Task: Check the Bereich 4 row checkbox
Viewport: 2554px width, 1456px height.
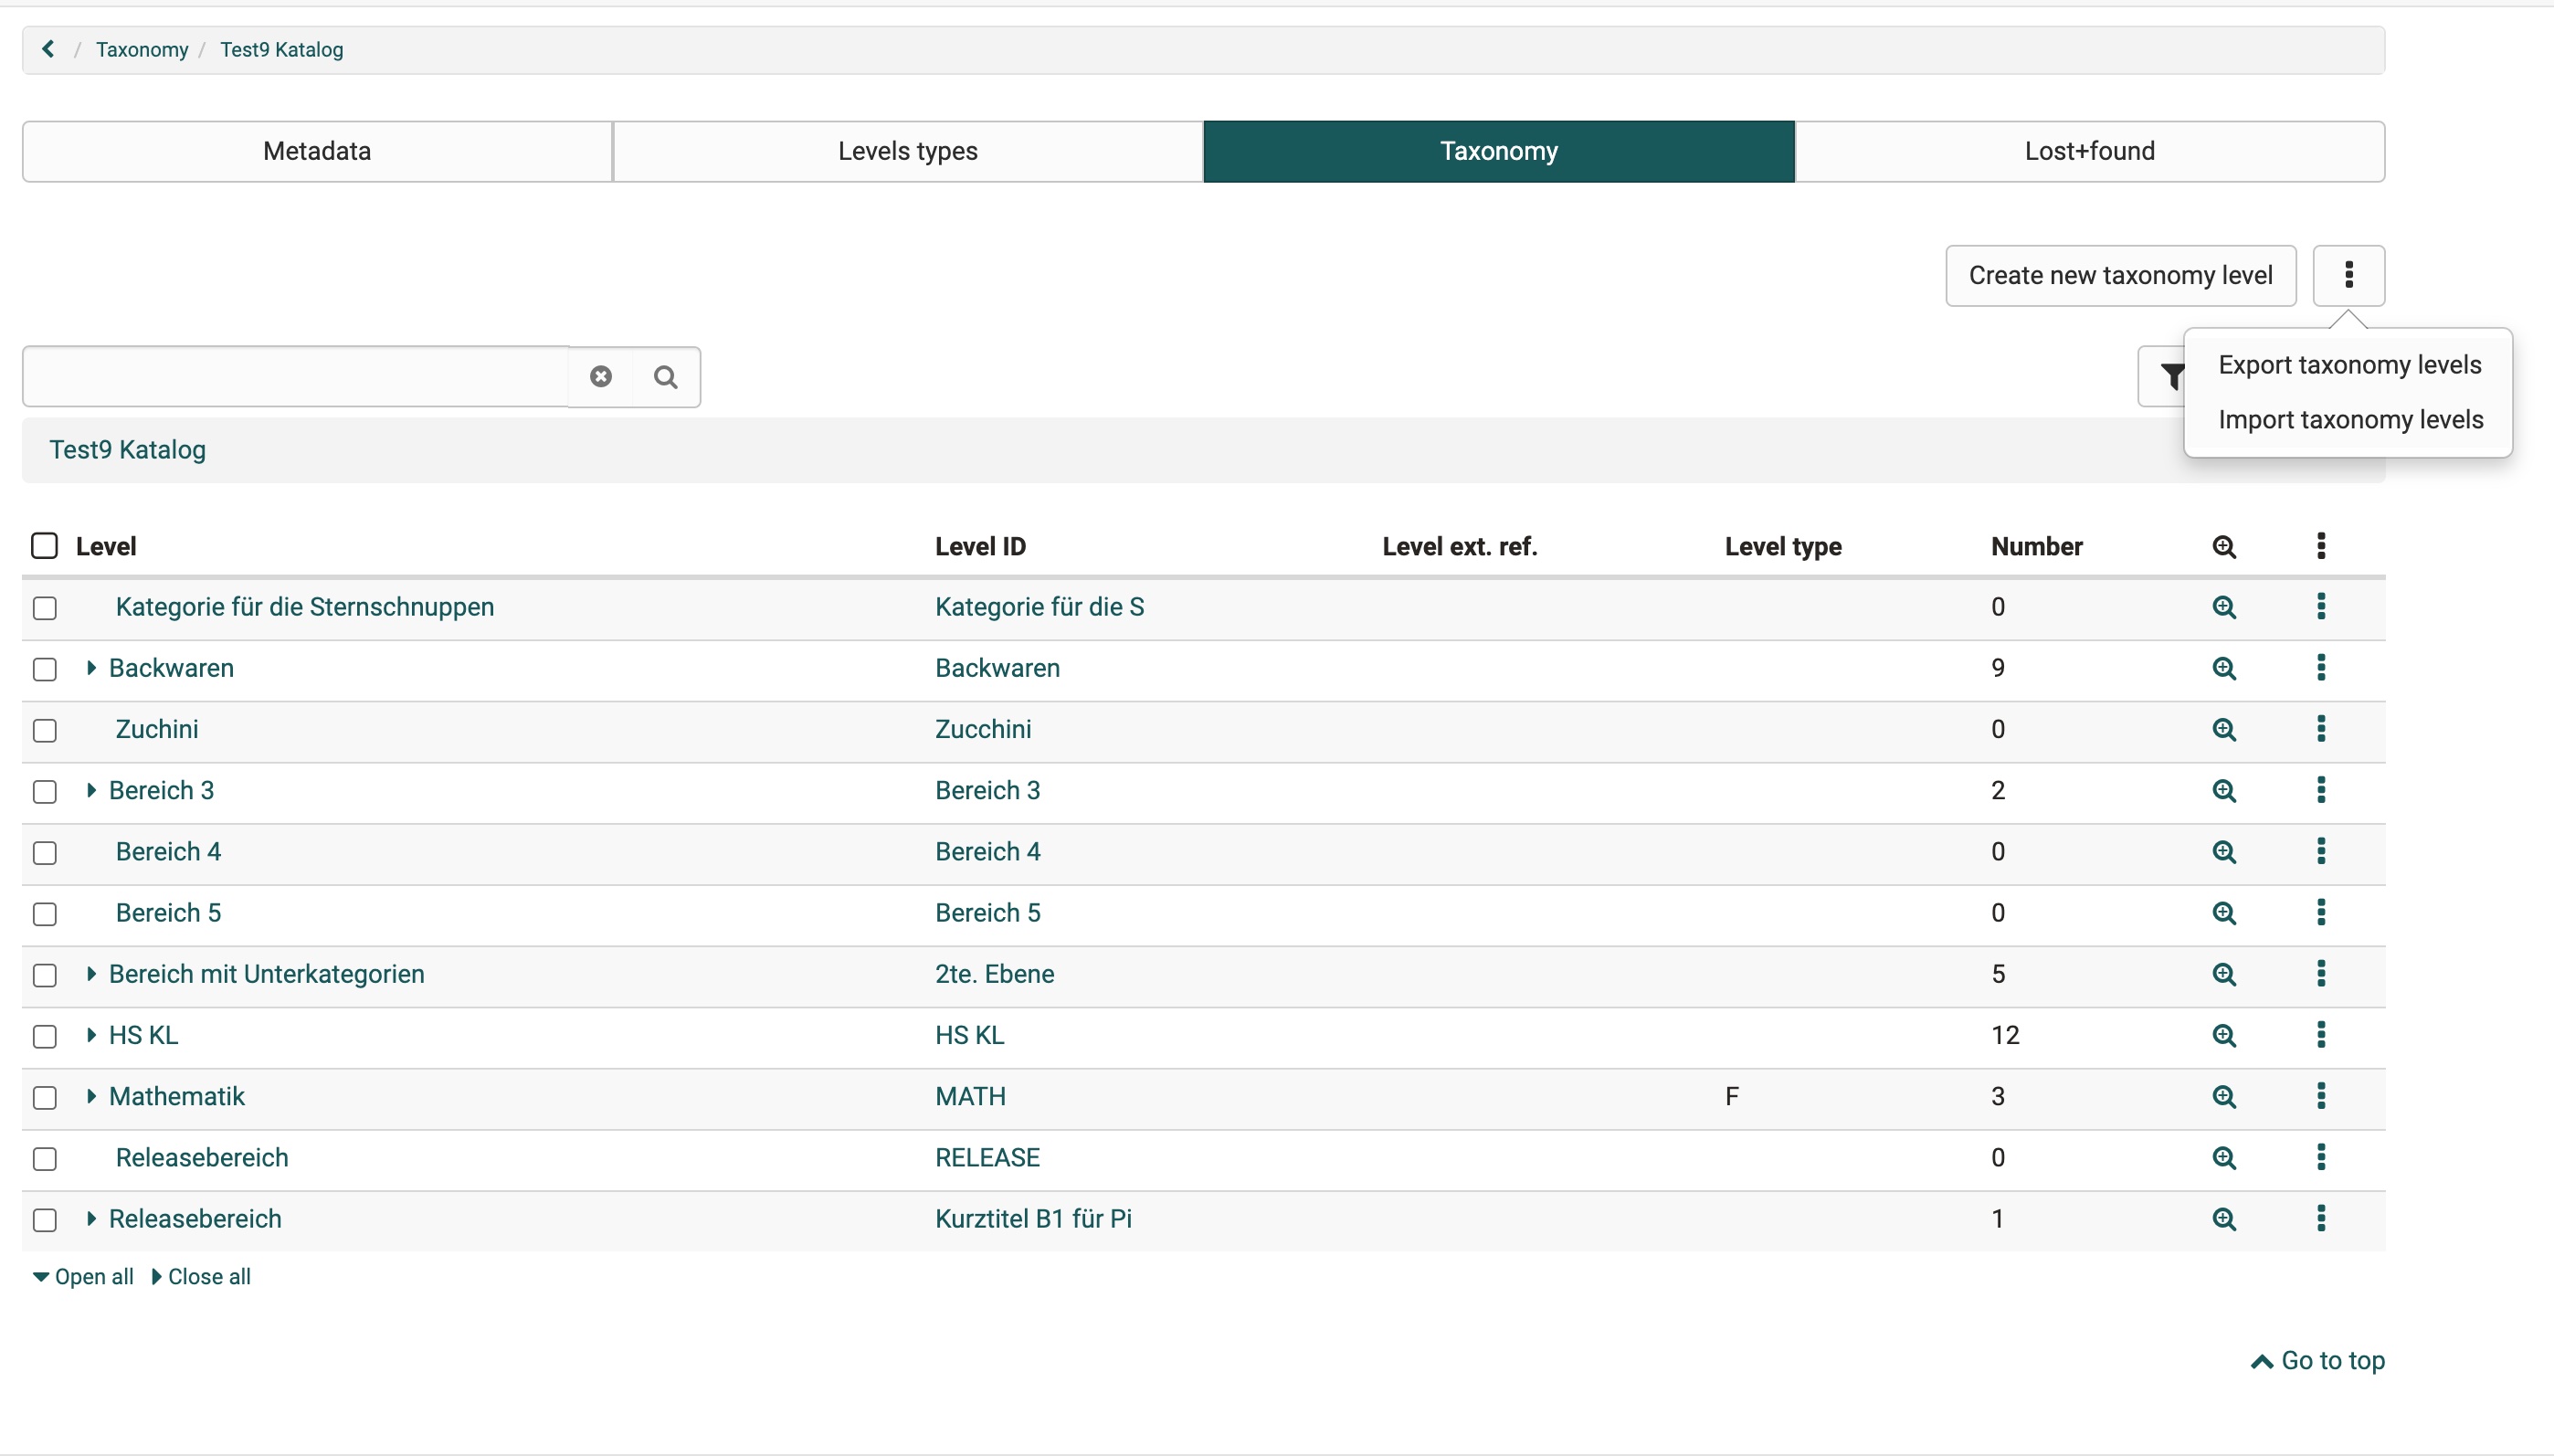Action: [x=44, y=853]
